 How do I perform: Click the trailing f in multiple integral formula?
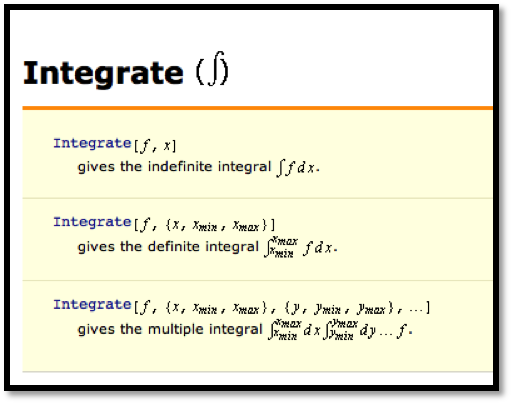[x=403, y=331]
